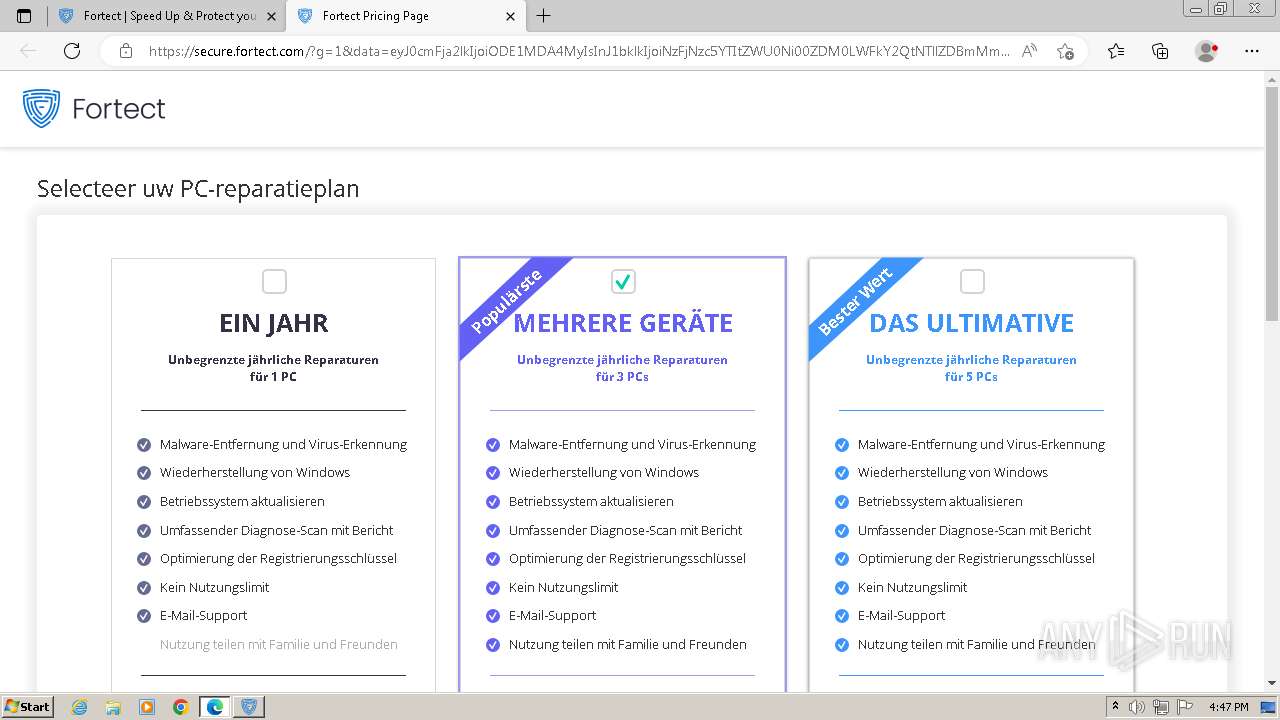Viewport: 1280px width, 720px height.
Task: Open the Collections icon
Action: click(x=1160, y=51)
